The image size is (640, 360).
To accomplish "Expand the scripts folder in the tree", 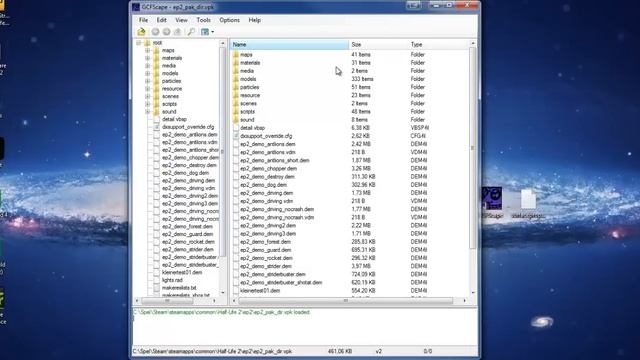I will click(x=147, y=104).
